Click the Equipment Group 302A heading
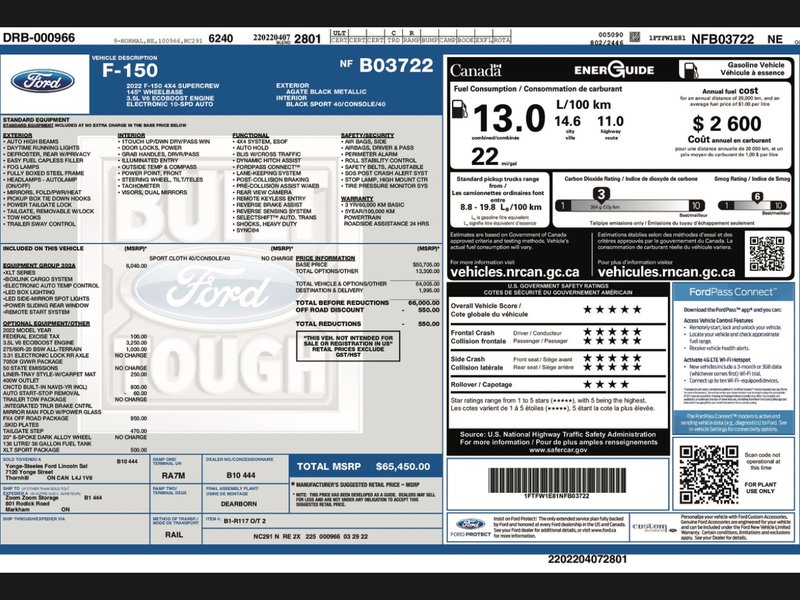800x600 pixels. click(39, 266)
